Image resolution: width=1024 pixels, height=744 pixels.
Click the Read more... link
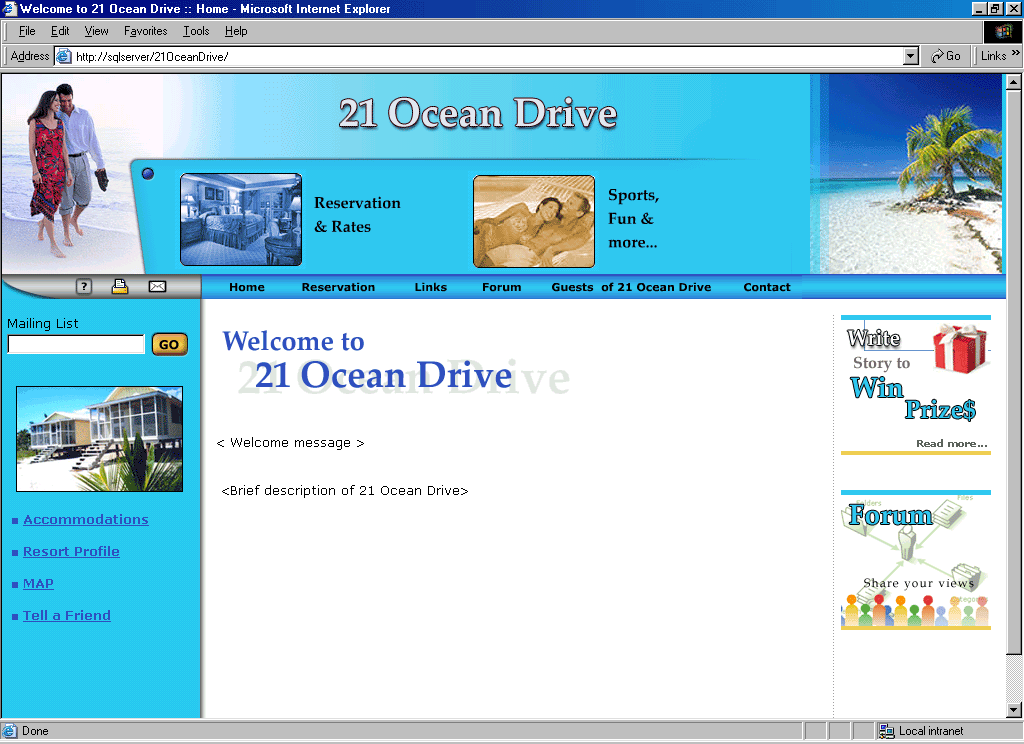click(x=952, y=443)
